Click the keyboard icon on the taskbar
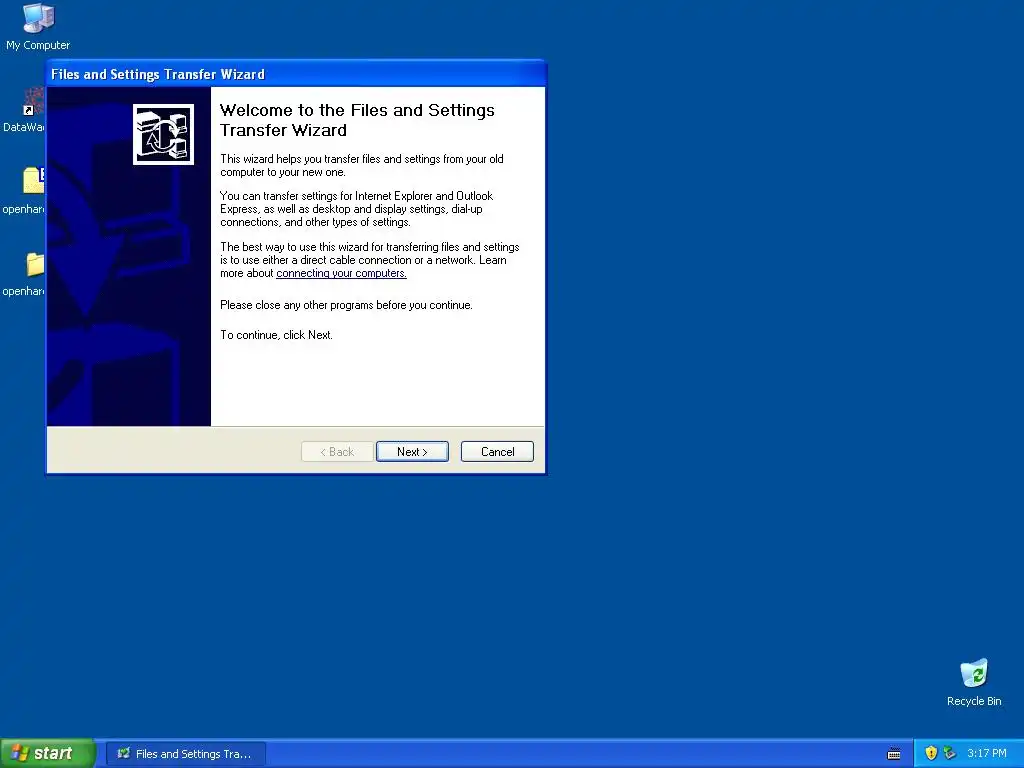This screenshot has height=768, width=1024. pyautogui.click(x=894, y=754)
